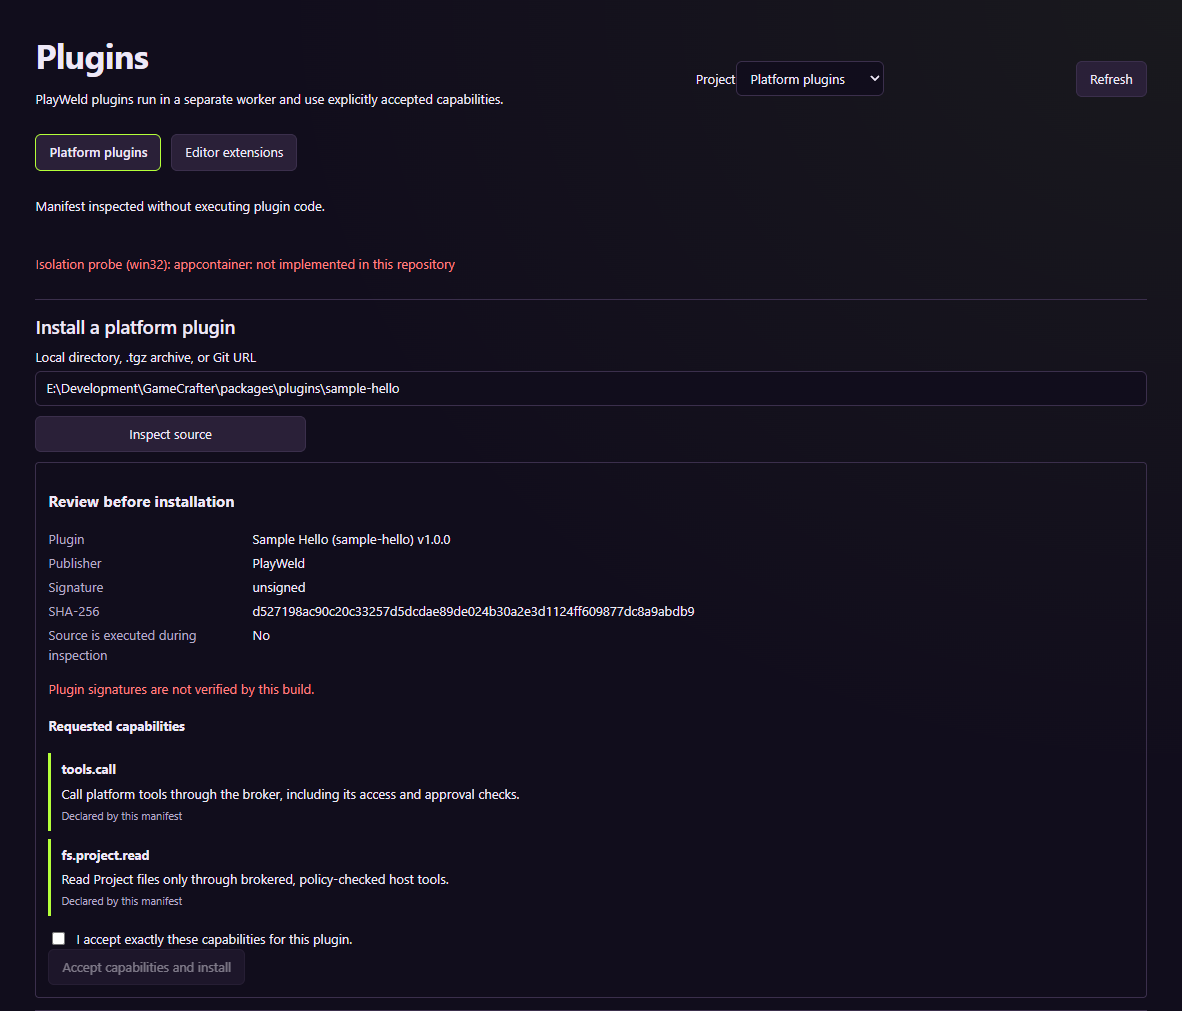1182x1011 pixels.
Task: Click 'Local directory, .tgz archive, or Git URL' label
Action: 145,357
